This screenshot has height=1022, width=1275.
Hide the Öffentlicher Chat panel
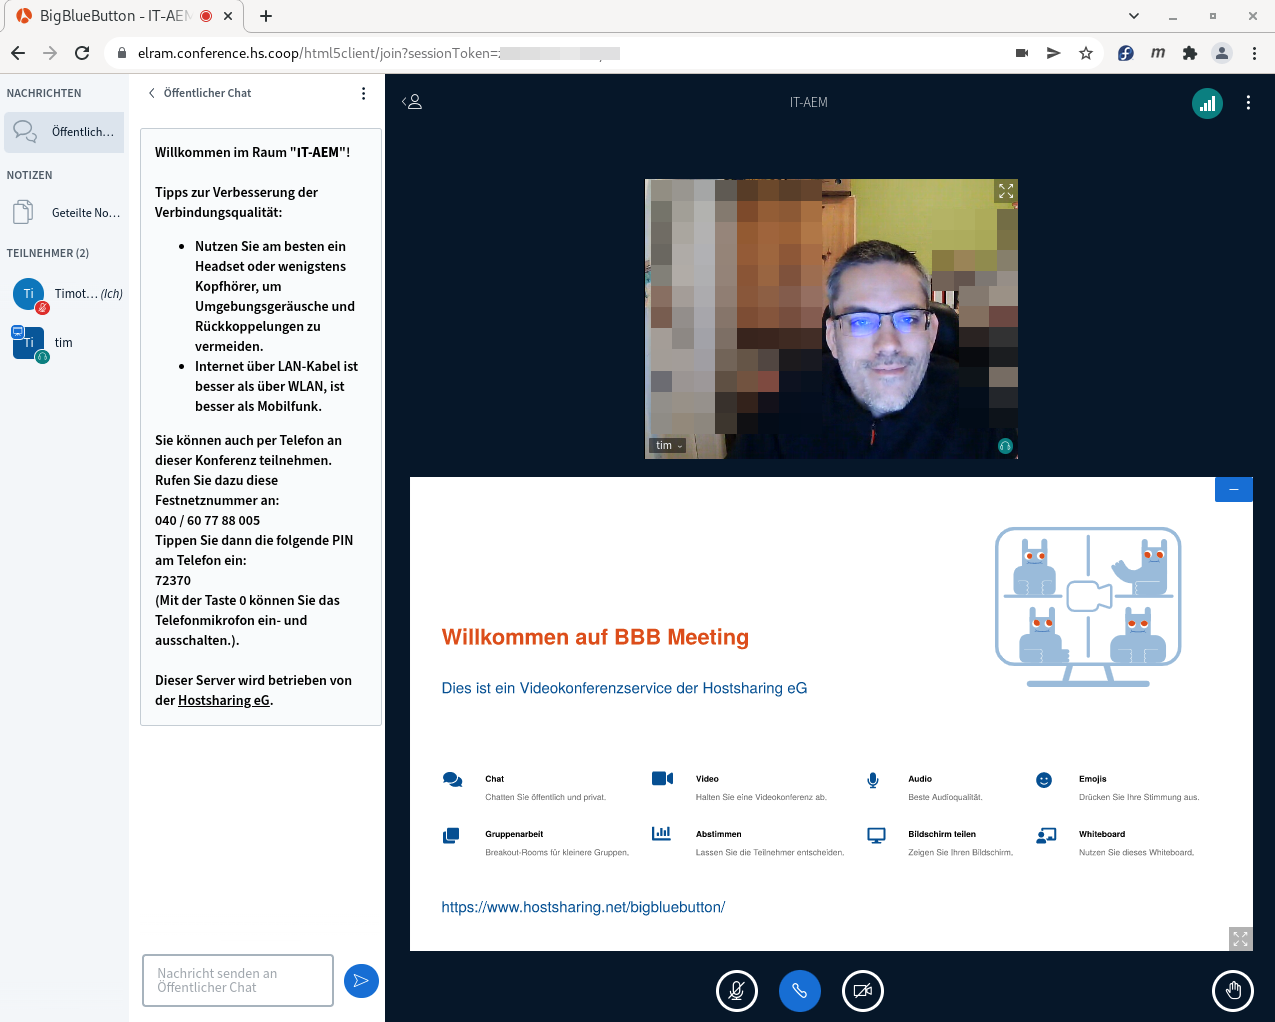(x=199, y=93)
